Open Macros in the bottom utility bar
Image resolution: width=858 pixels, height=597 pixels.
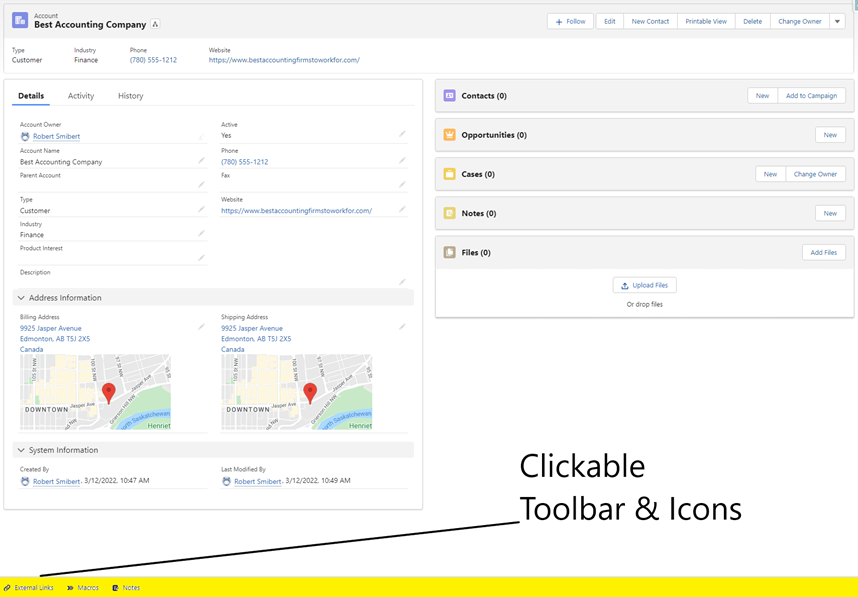tap(83, 588)
